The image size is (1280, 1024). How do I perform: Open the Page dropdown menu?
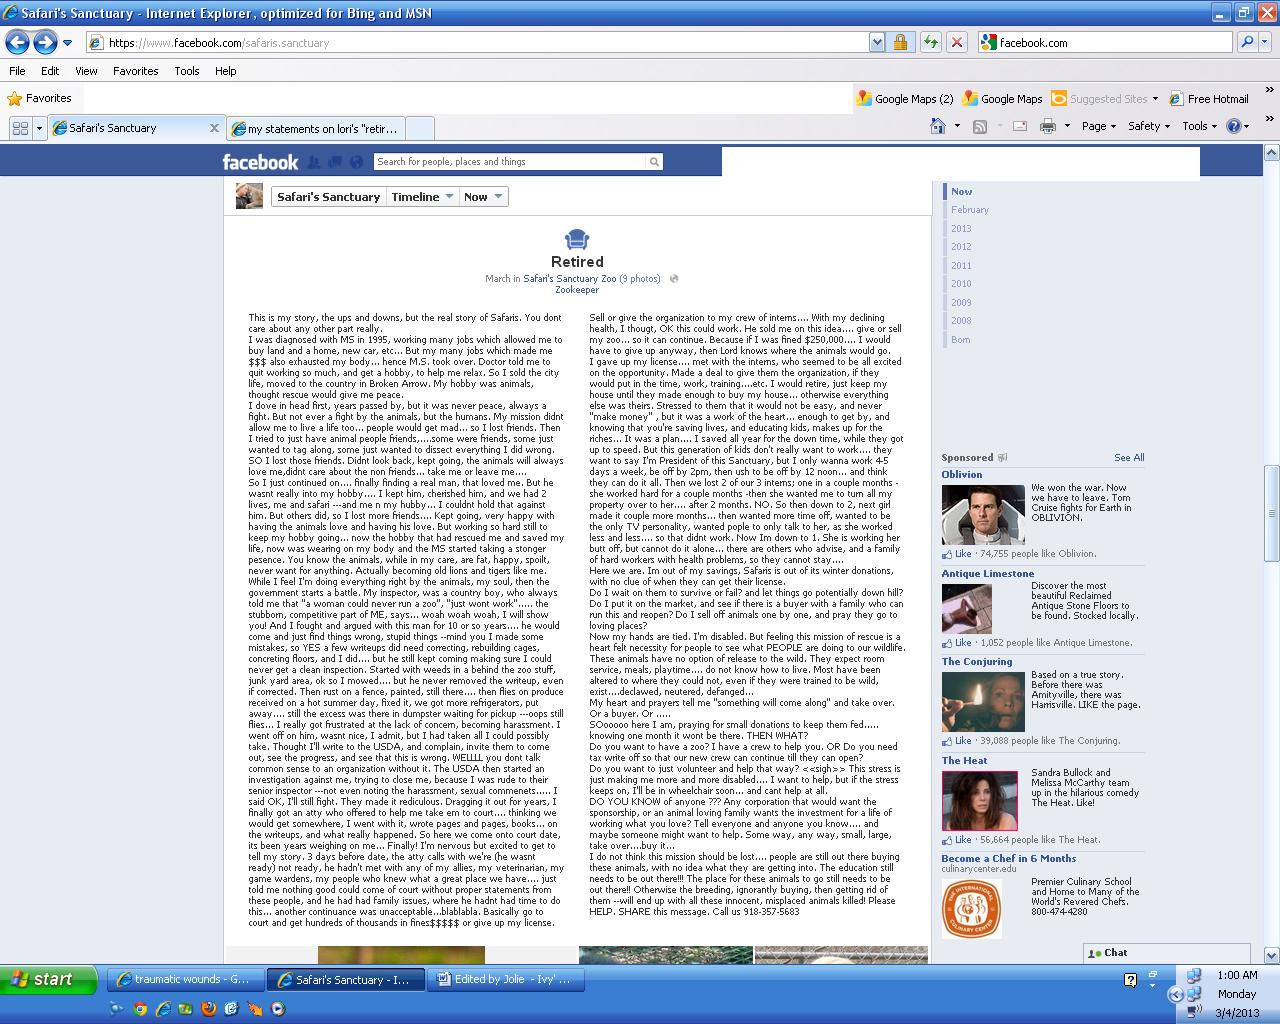click(1099, 126)
